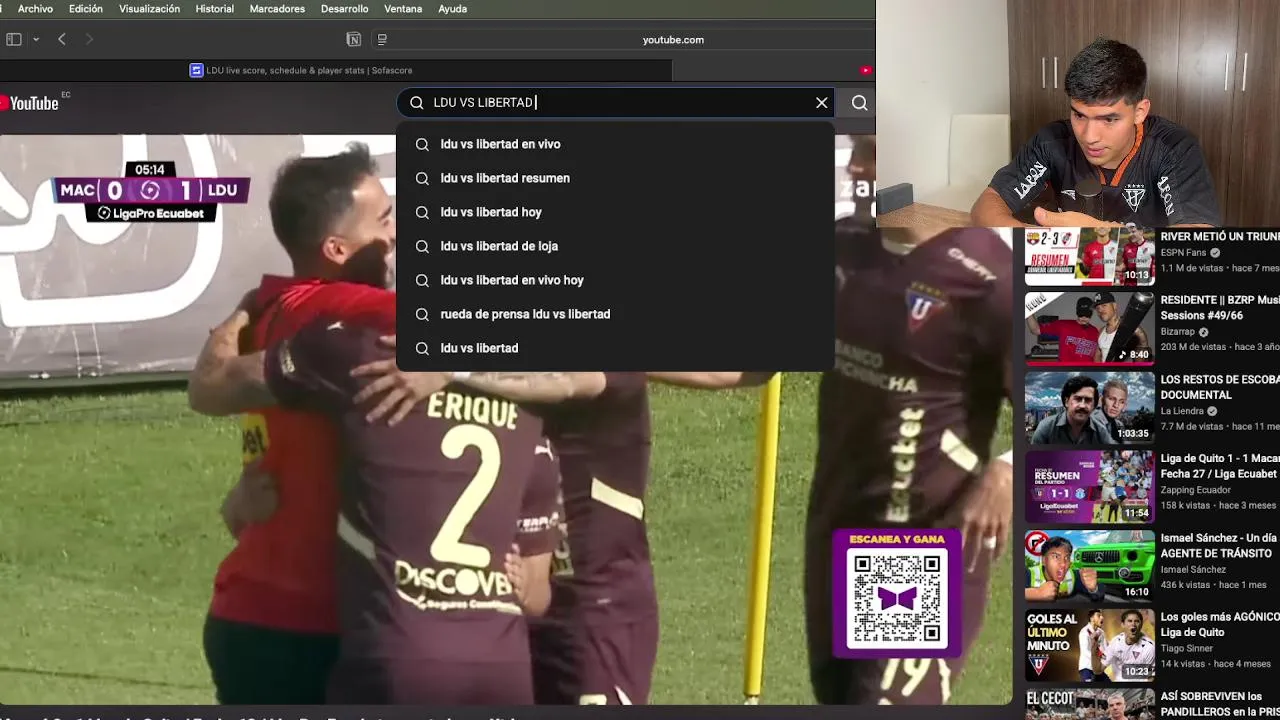Open the Residente BZRP Music Sessions thumbnail
1280x720 pixels.
coord(1089,328)
